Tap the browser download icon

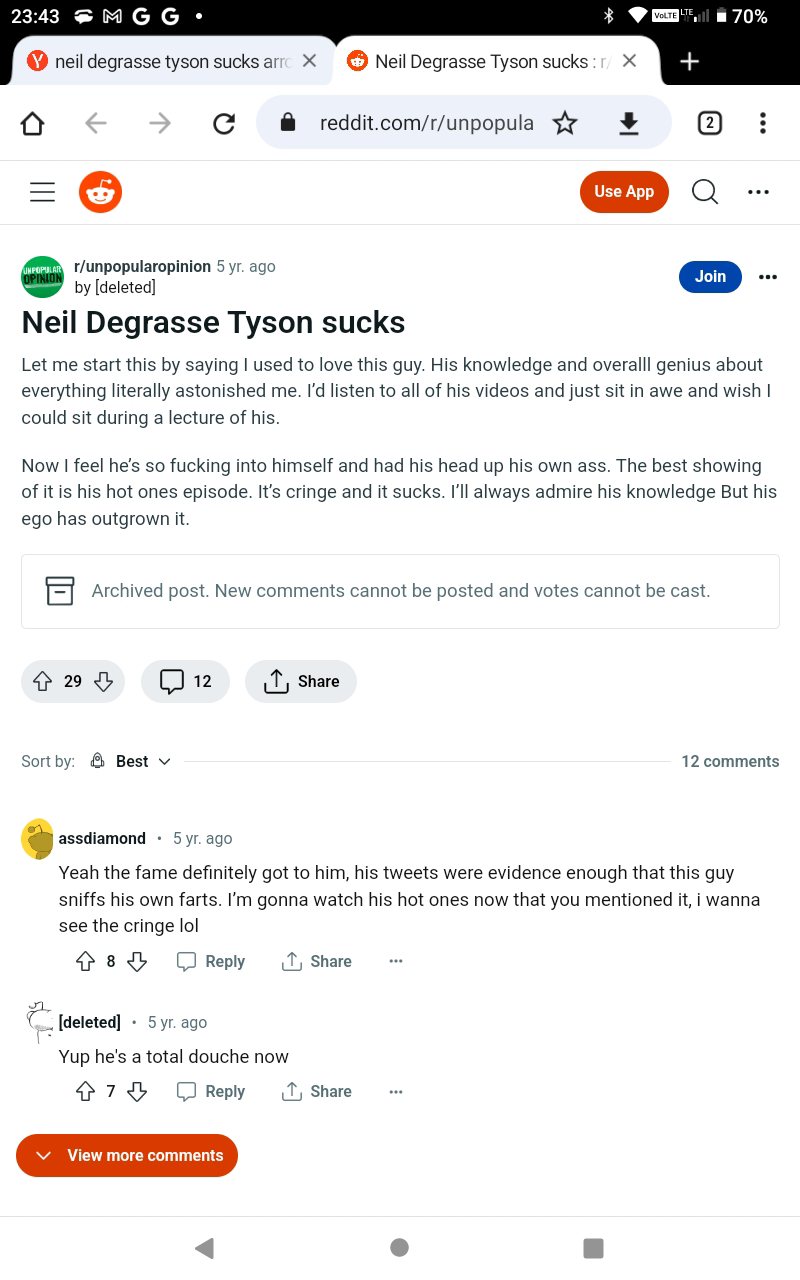point(629,123)
